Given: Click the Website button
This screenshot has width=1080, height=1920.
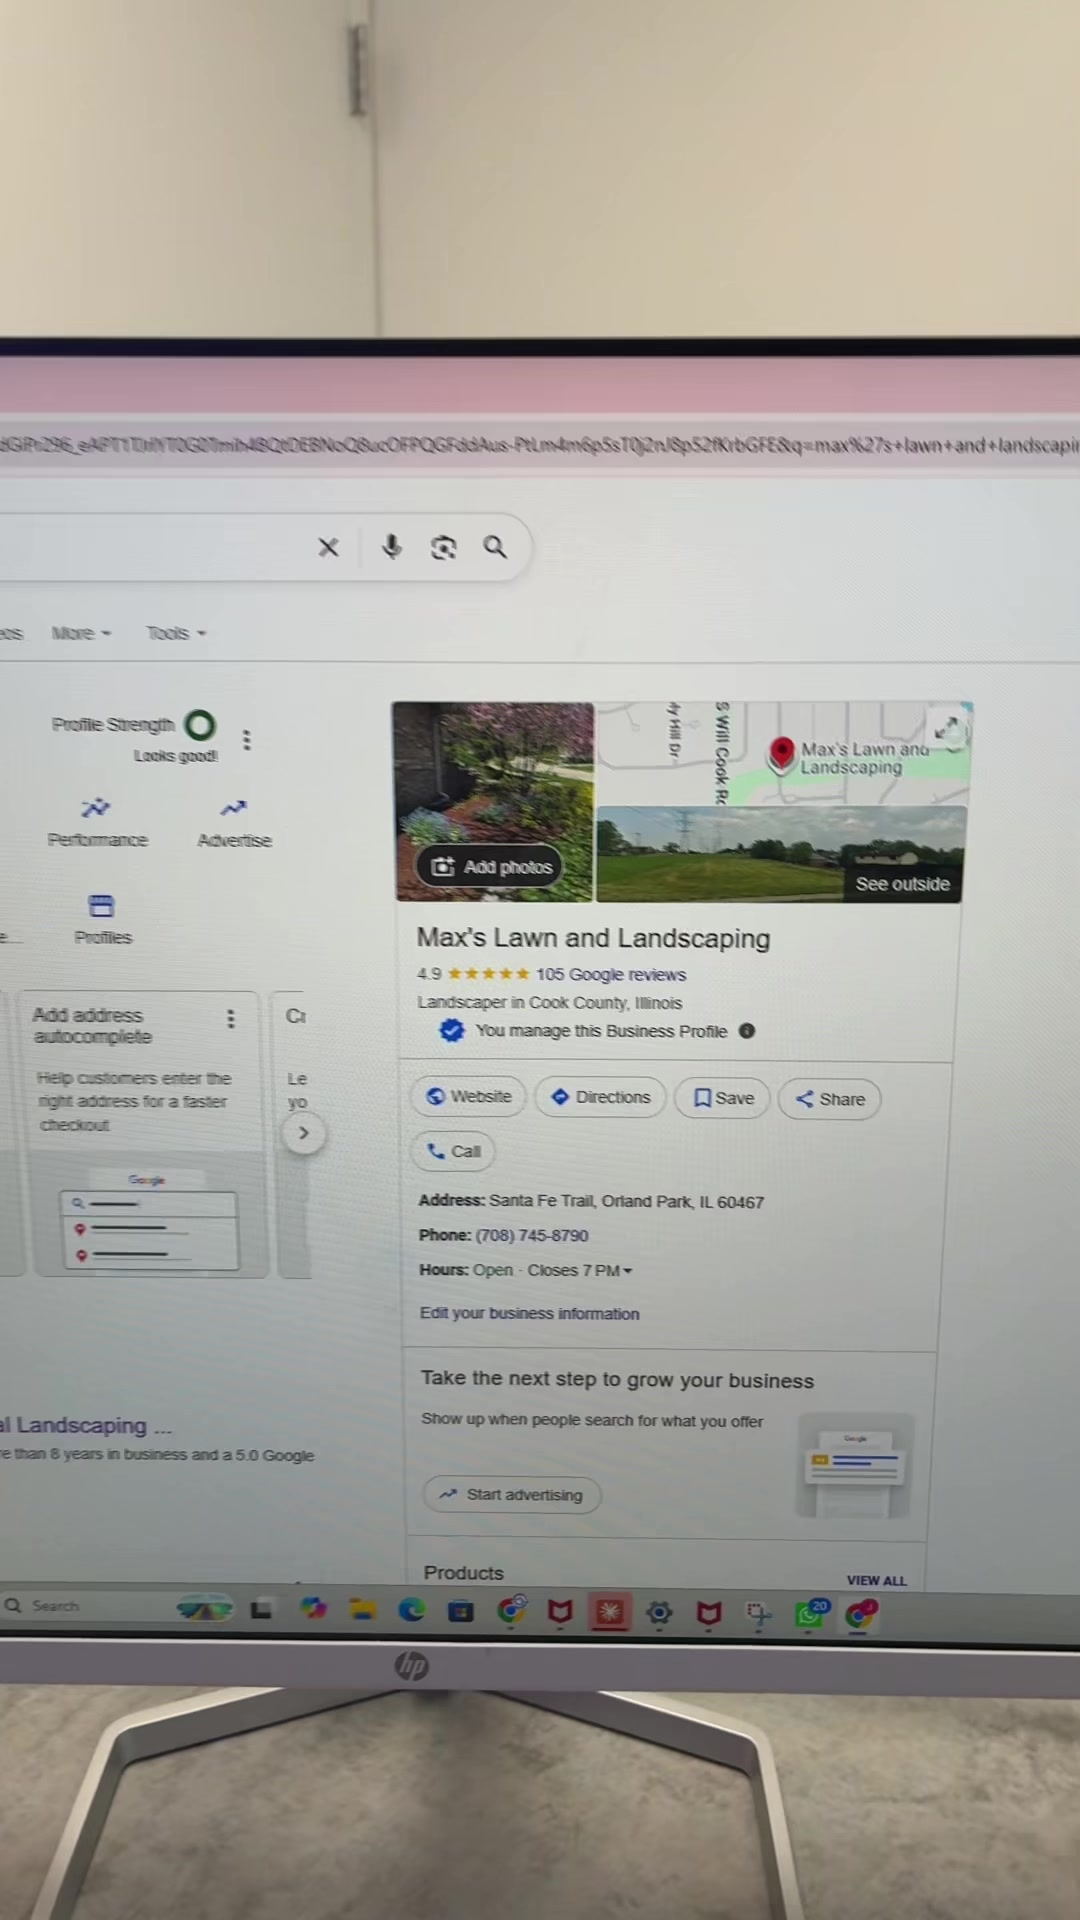Looking at the screenshot, I should point(469,1096).
